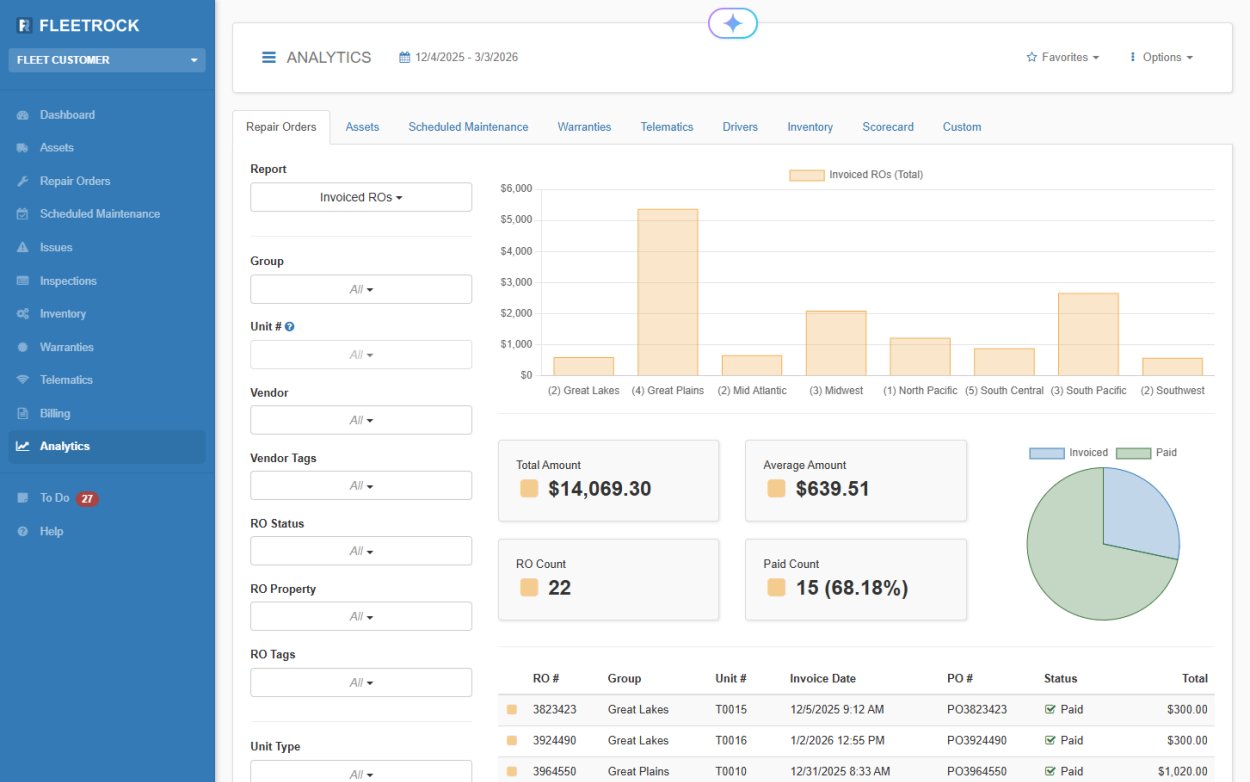Click the Telematics wifi icon
The height and width of the screenshot is (782, 1250).
tap(23, 380)
